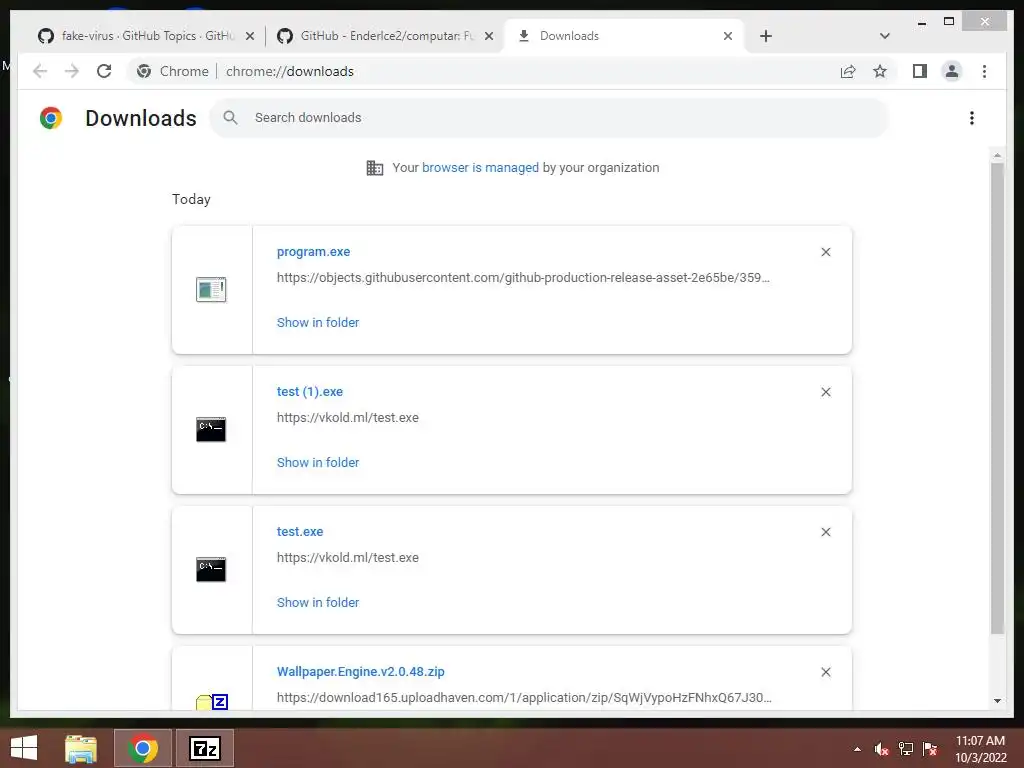The height and width of the screenshot is (768, 1024).
Task: Close the fake-virus GitHub Topics tab
Action: click(x=249, y=36)
